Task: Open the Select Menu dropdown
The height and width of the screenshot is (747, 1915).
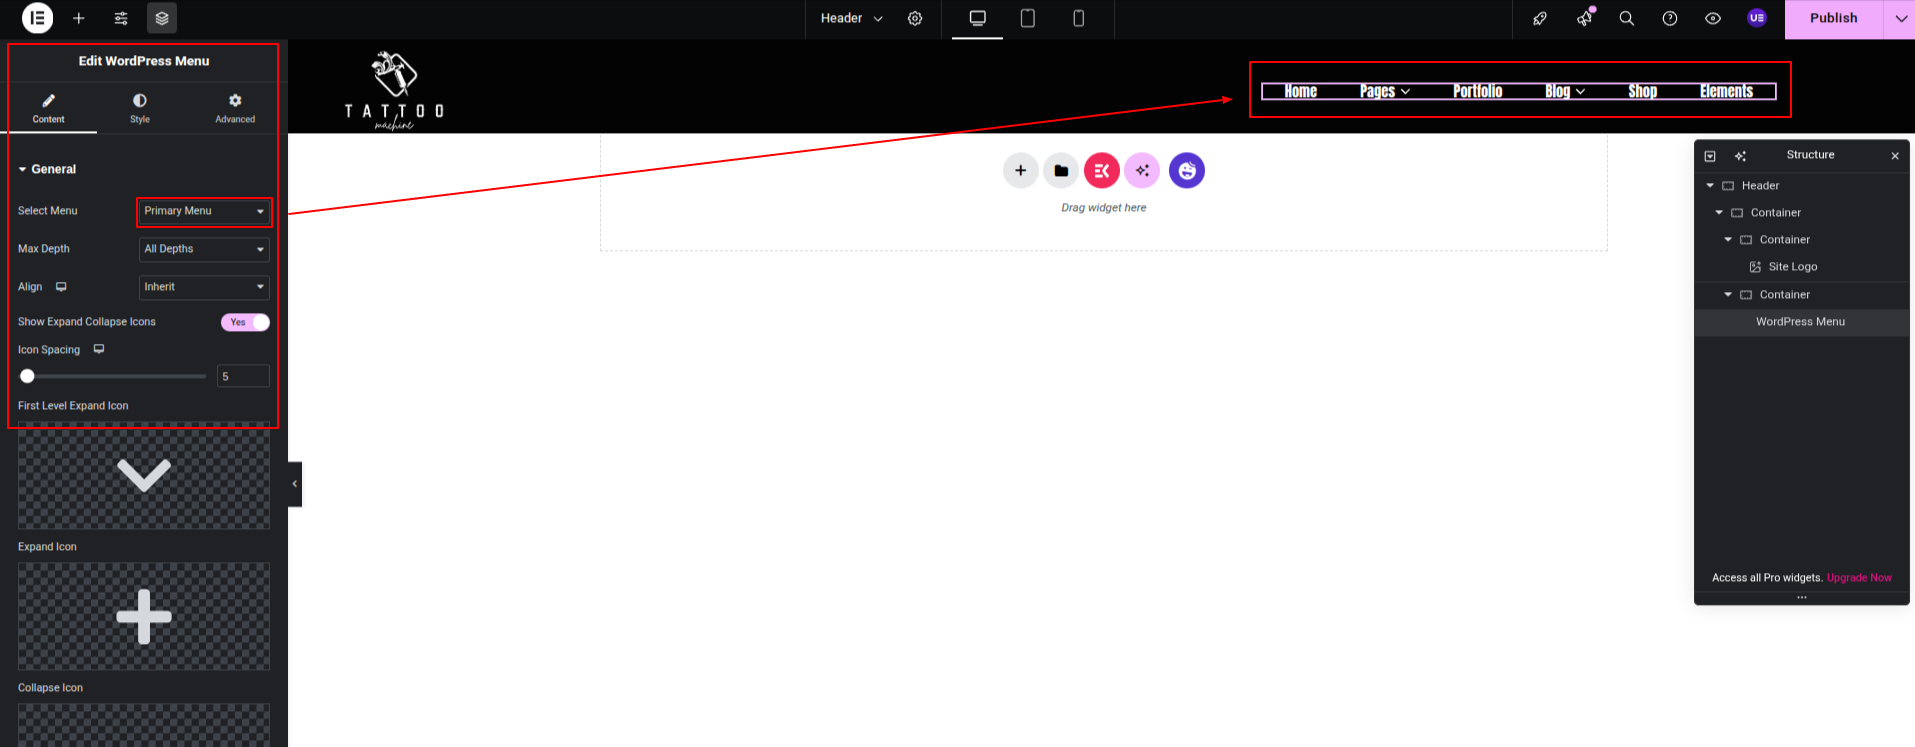Action: tap(204, 211)
